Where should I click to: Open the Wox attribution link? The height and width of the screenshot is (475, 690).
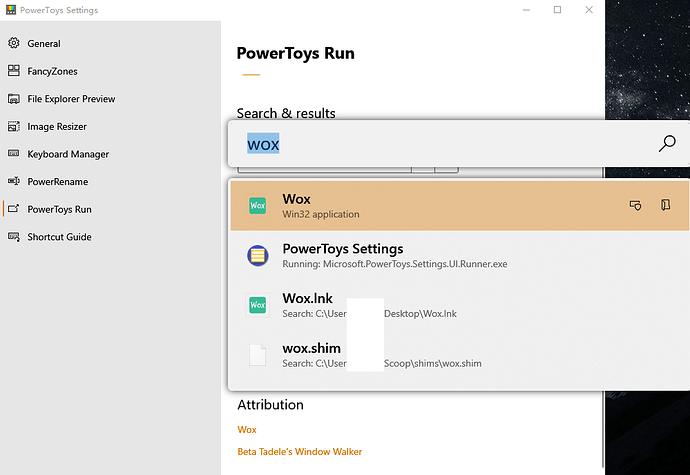247,430
